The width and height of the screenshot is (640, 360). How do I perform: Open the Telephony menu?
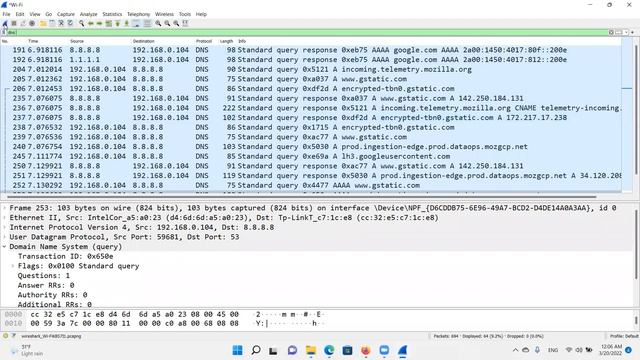[x=138, y=14]
